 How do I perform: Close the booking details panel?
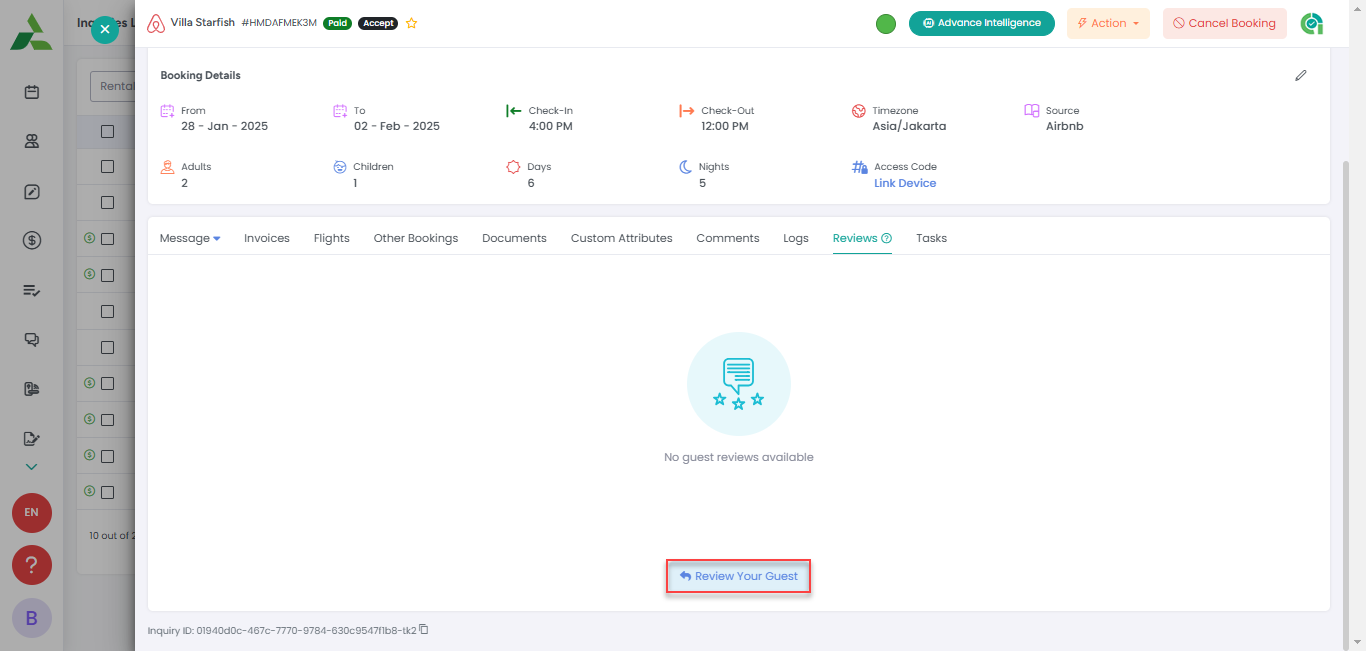(x=105, y=30)
